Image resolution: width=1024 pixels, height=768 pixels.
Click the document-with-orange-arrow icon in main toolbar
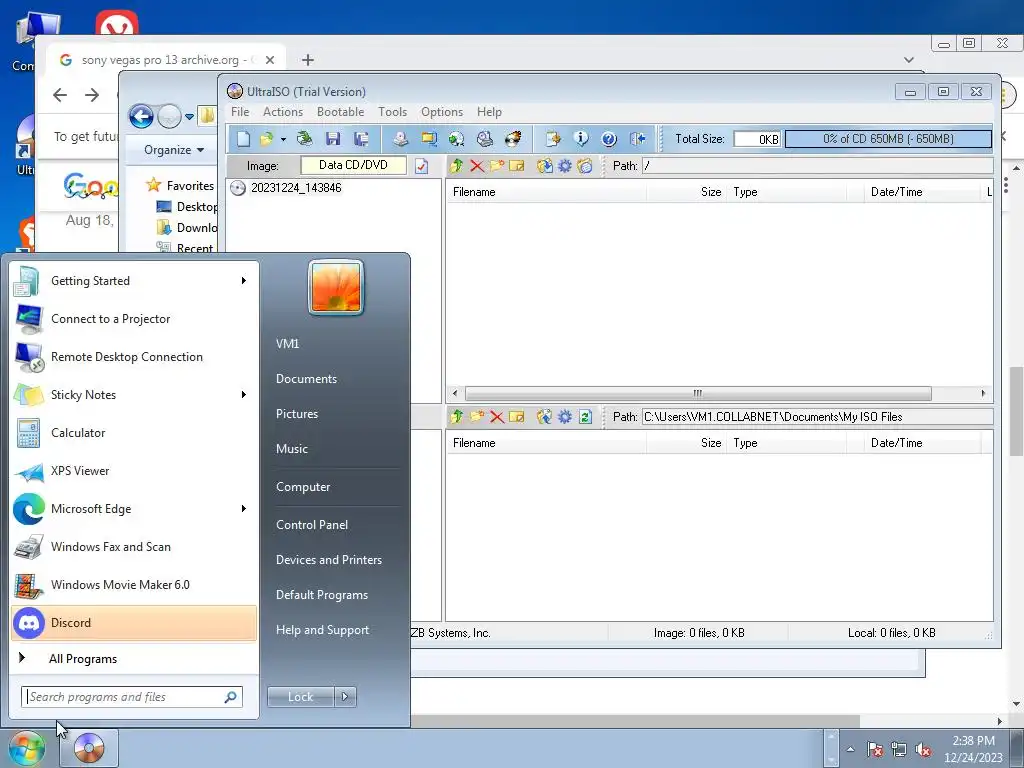tap(553, 138)
